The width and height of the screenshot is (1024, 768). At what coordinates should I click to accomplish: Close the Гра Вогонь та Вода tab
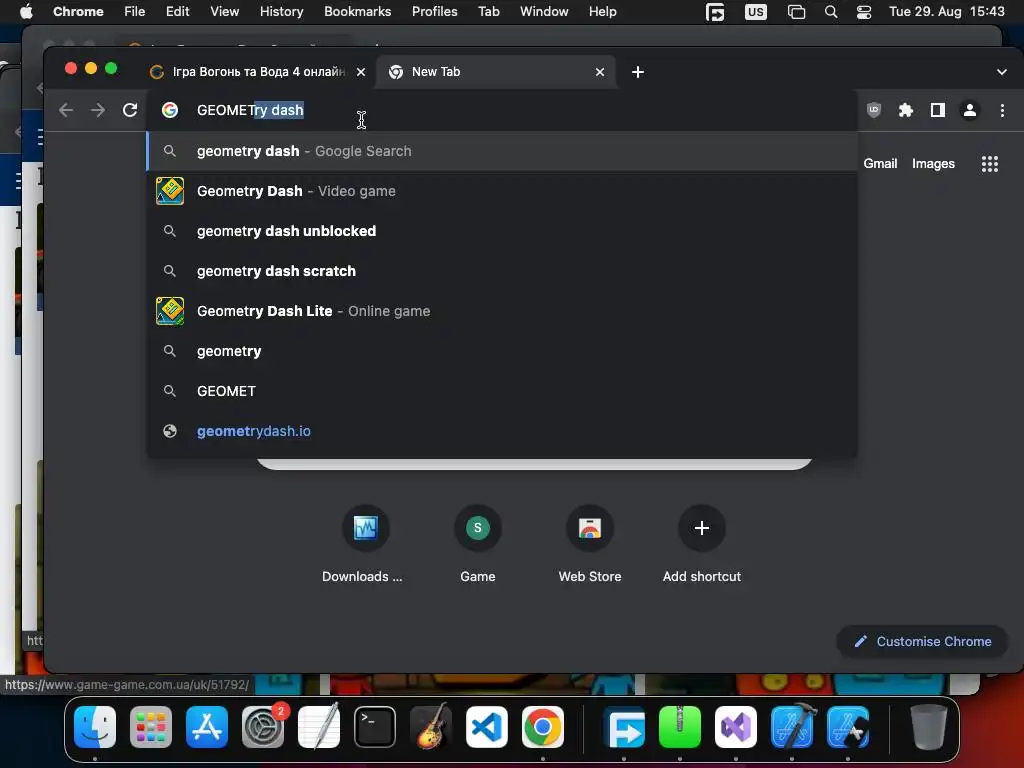361,72
